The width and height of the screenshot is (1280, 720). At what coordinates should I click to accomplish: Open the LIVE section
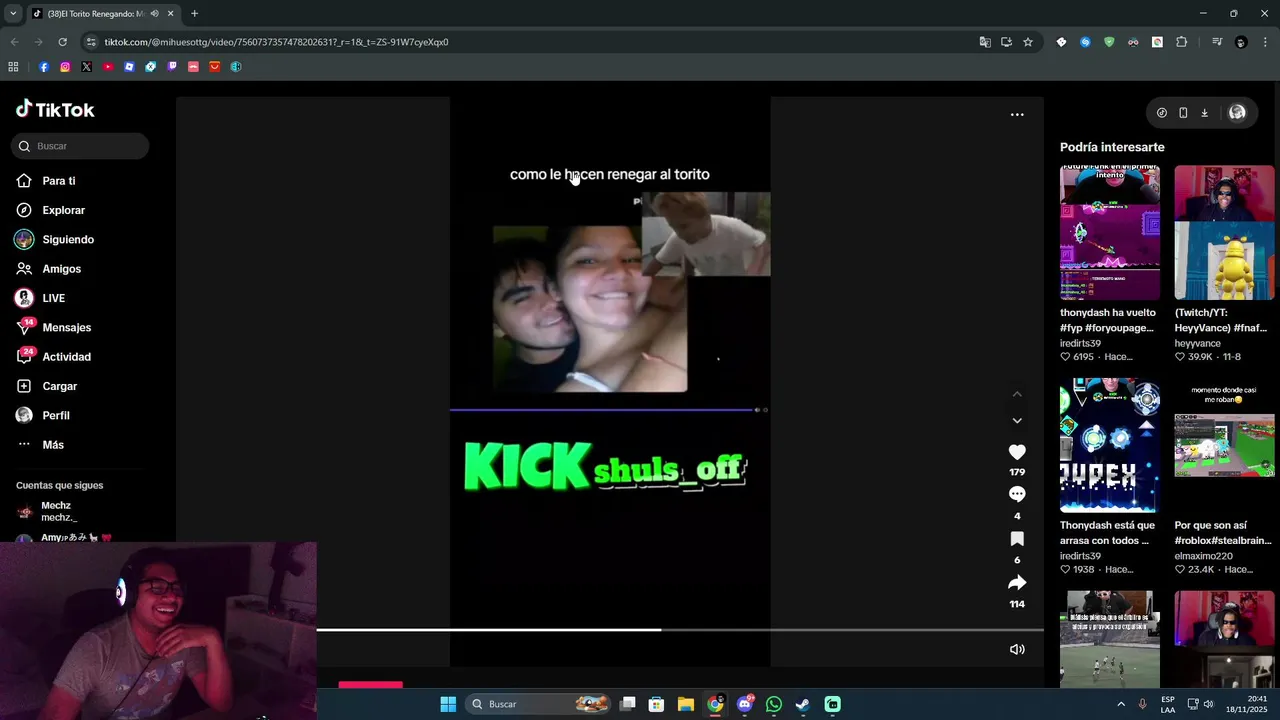pos(53,298)
